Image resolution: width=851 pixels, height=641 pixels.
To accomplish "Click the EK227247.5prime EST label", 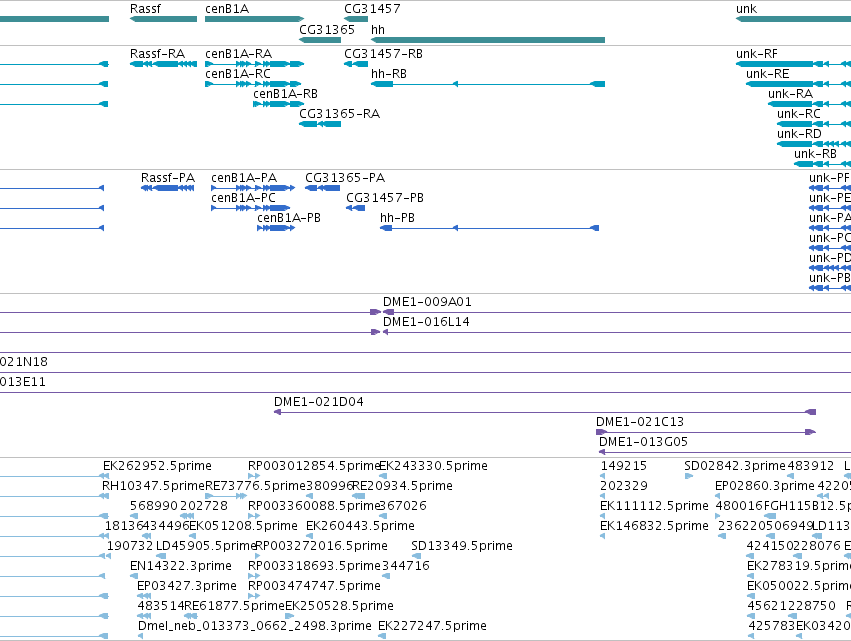I will [433, 626].
